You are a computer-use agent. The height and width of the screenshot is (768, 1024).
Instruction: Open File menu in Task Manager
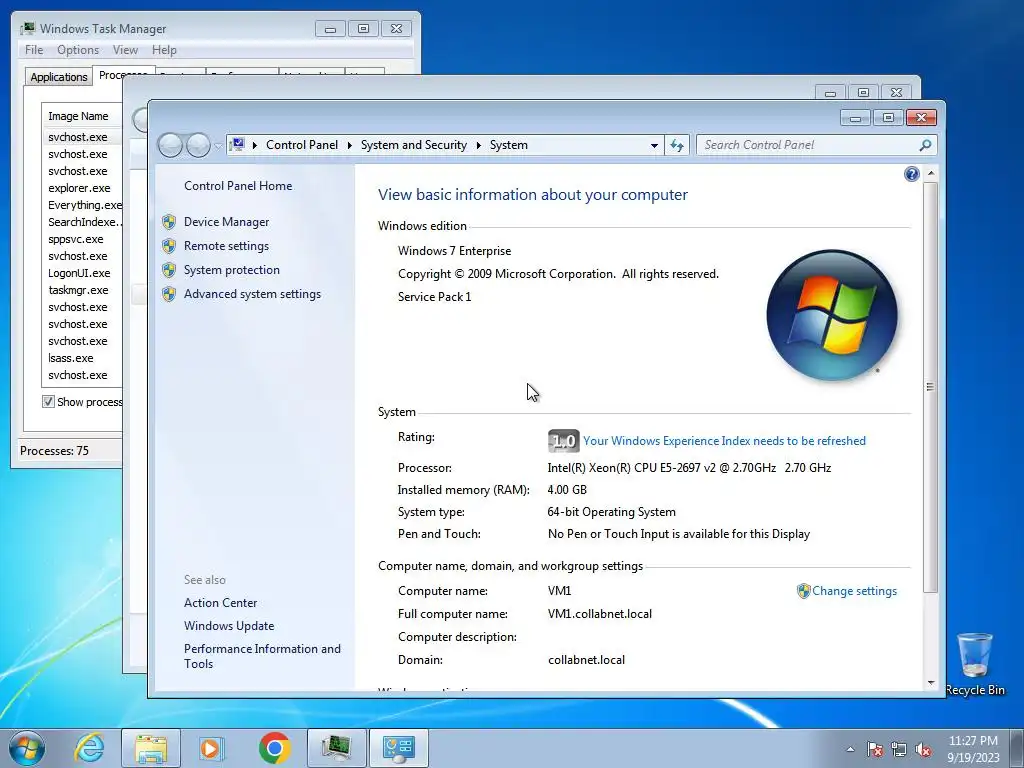click(34, 50)
